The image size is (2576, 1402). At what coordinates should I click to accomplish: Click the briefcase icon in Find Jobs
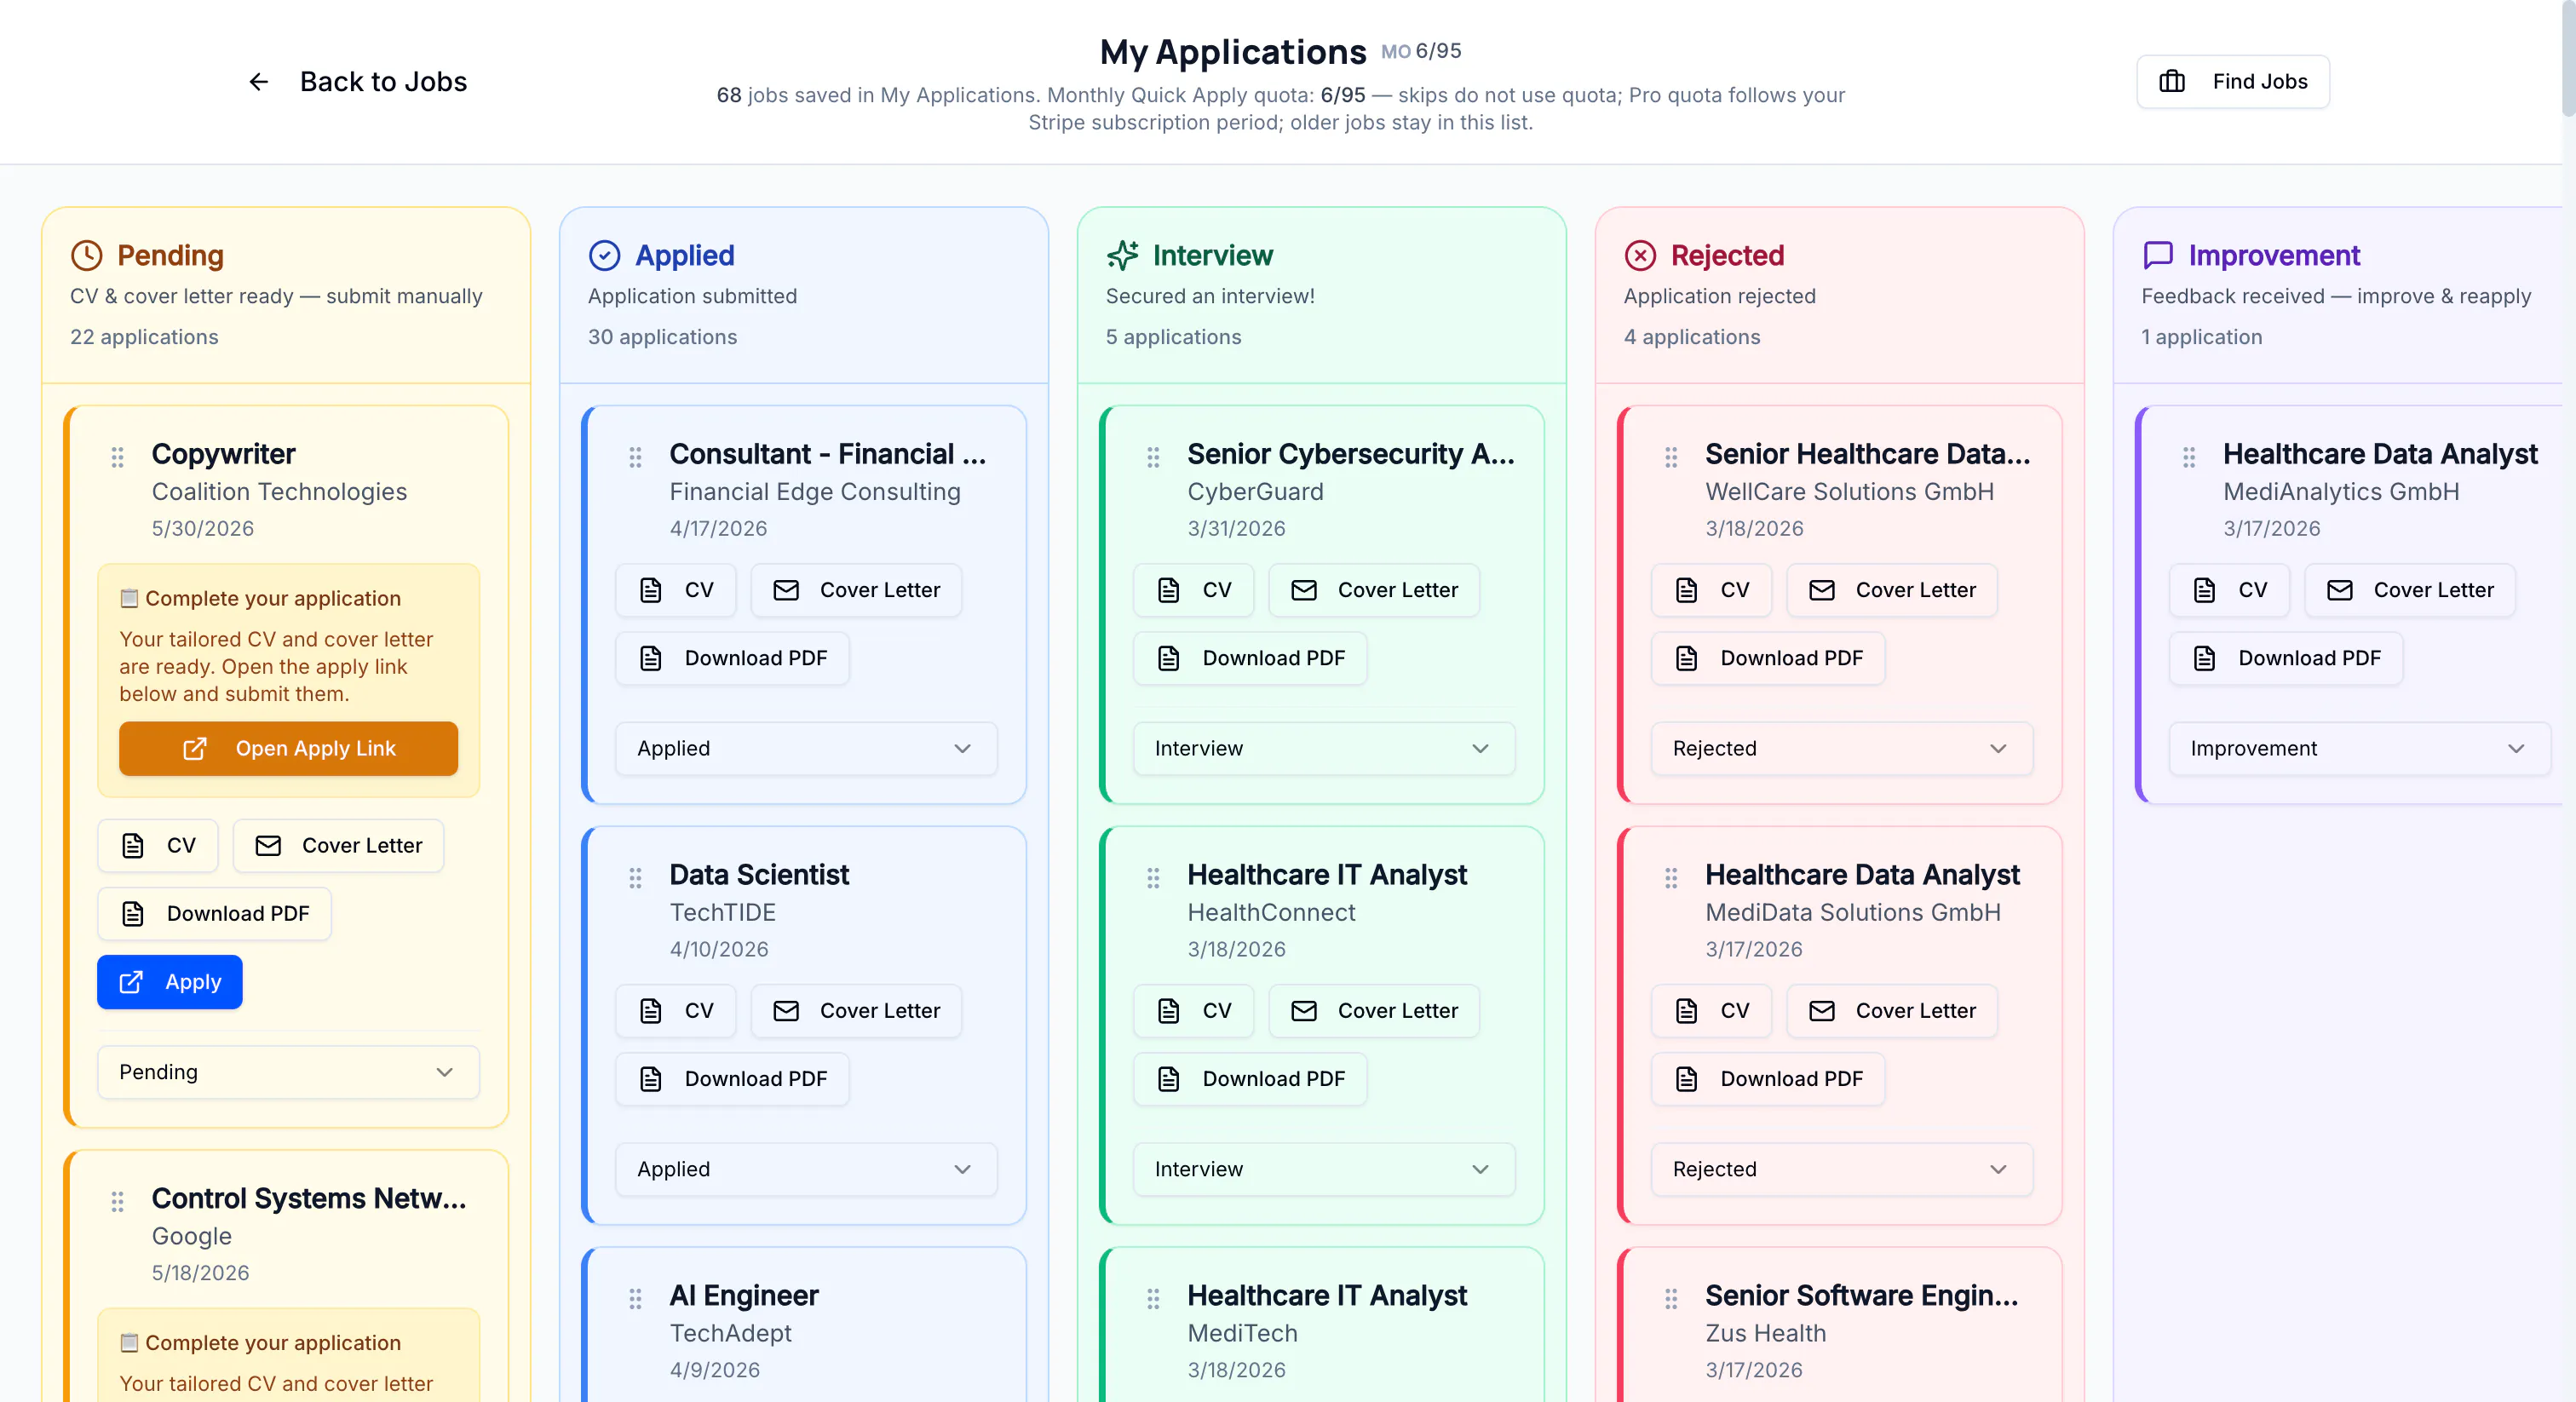pyautogui.click(x=2172, y=82)
